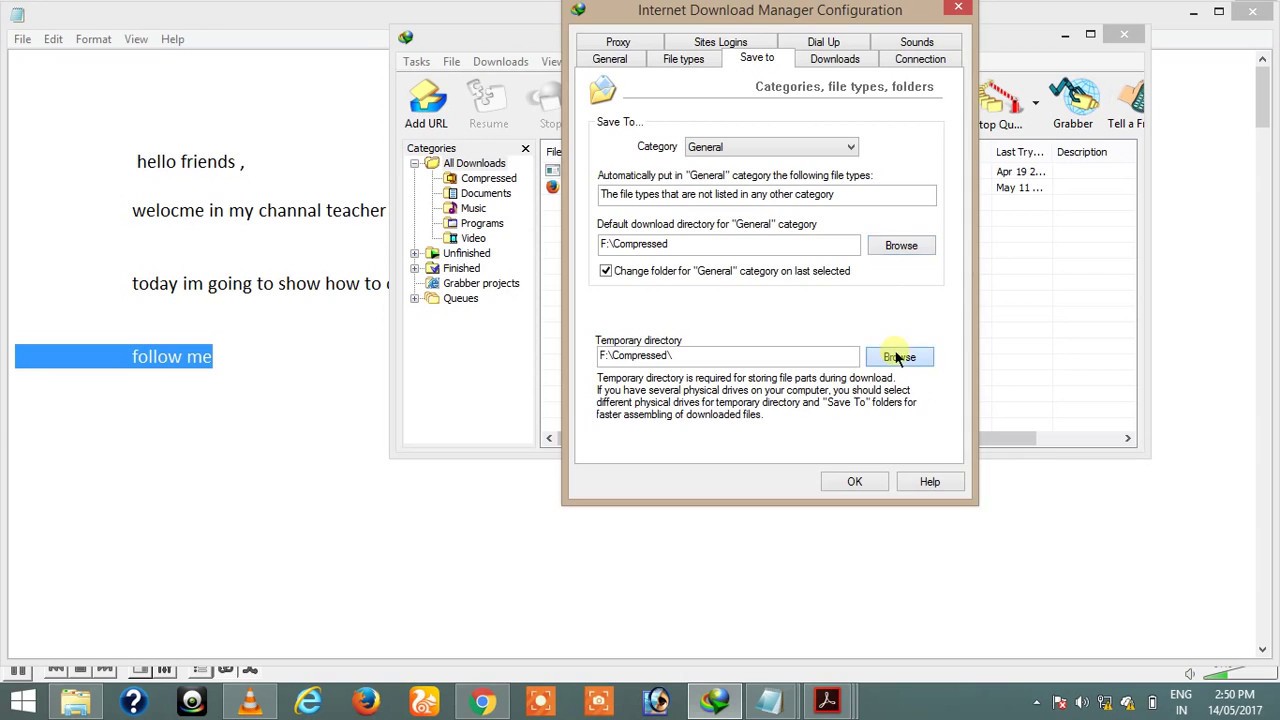
Task: Select the Music category folder
Action: click(x=465, y=208)
